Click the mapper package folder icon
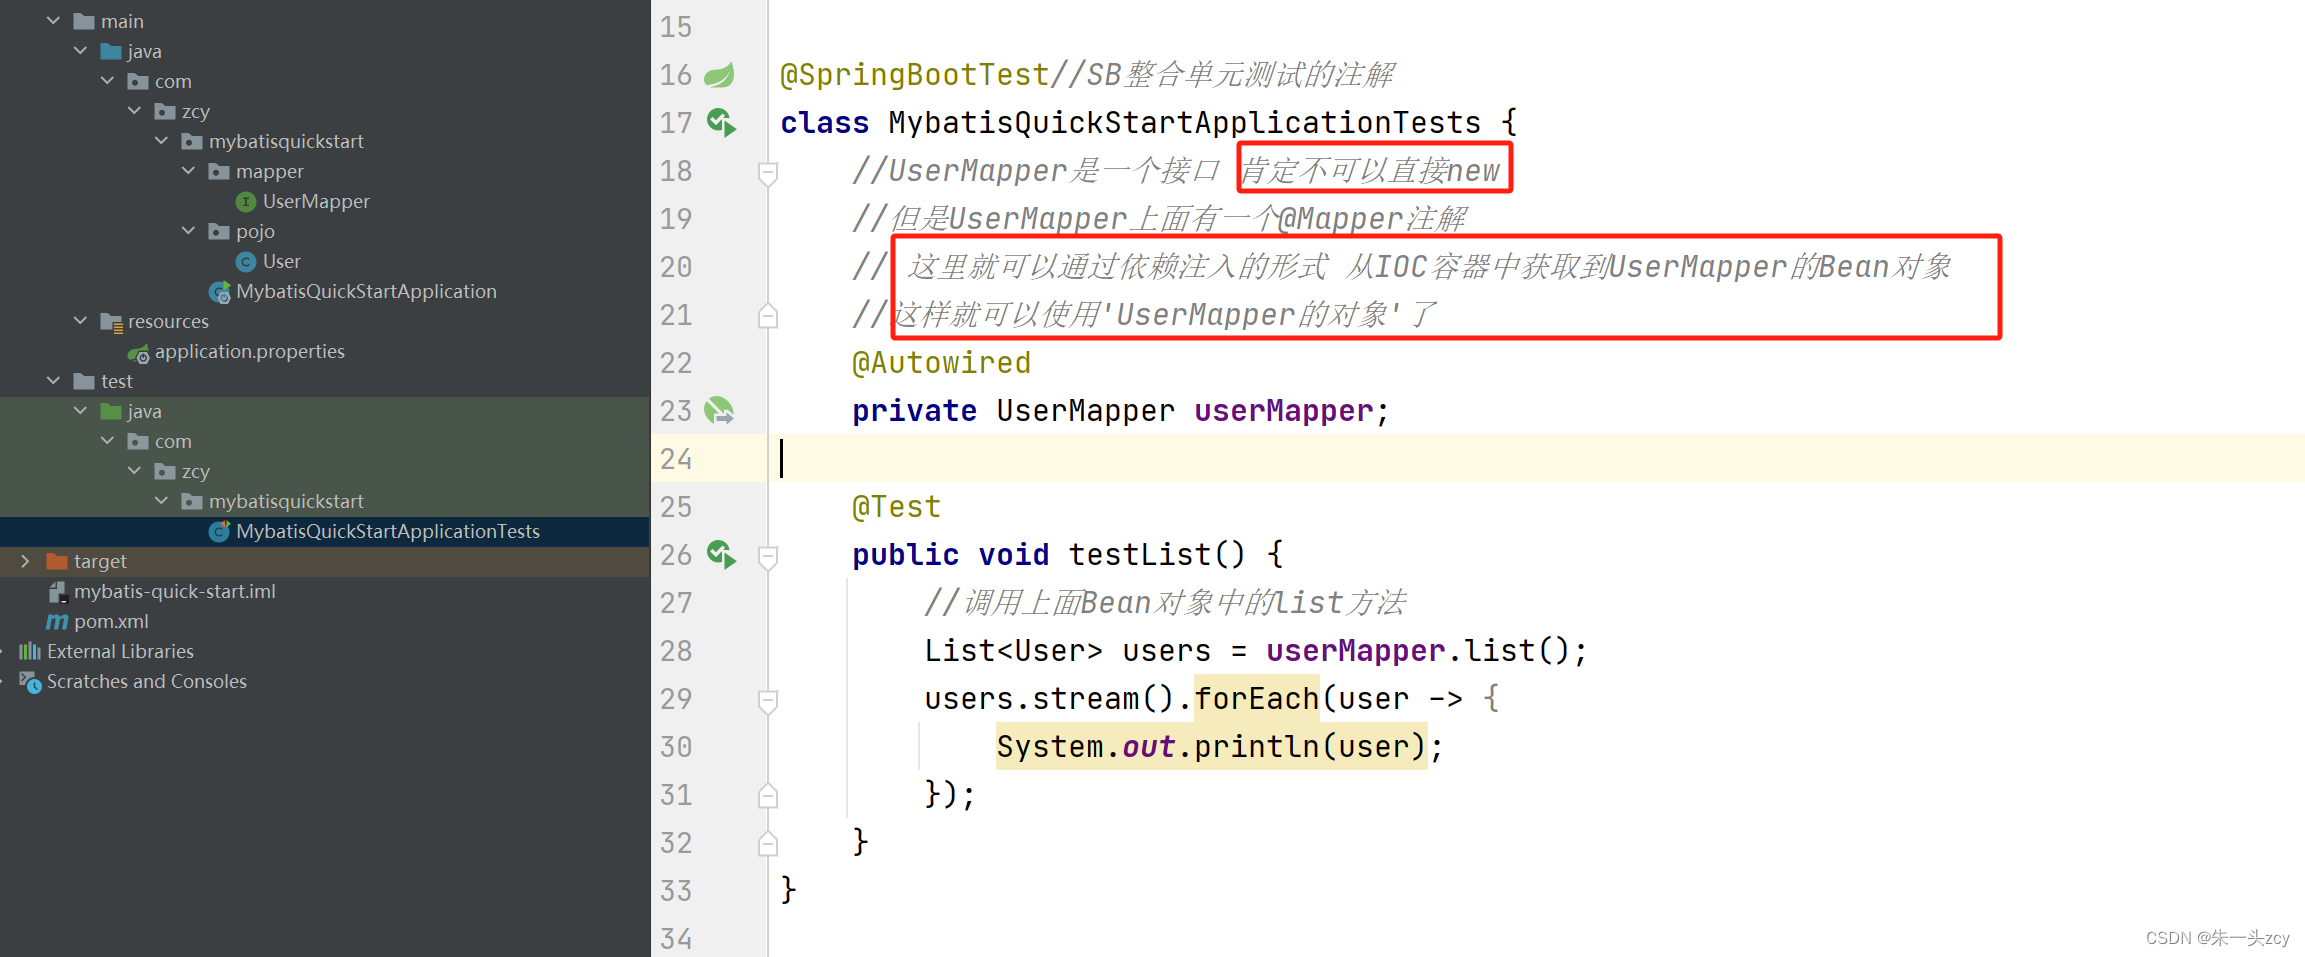 coord(219,171)
